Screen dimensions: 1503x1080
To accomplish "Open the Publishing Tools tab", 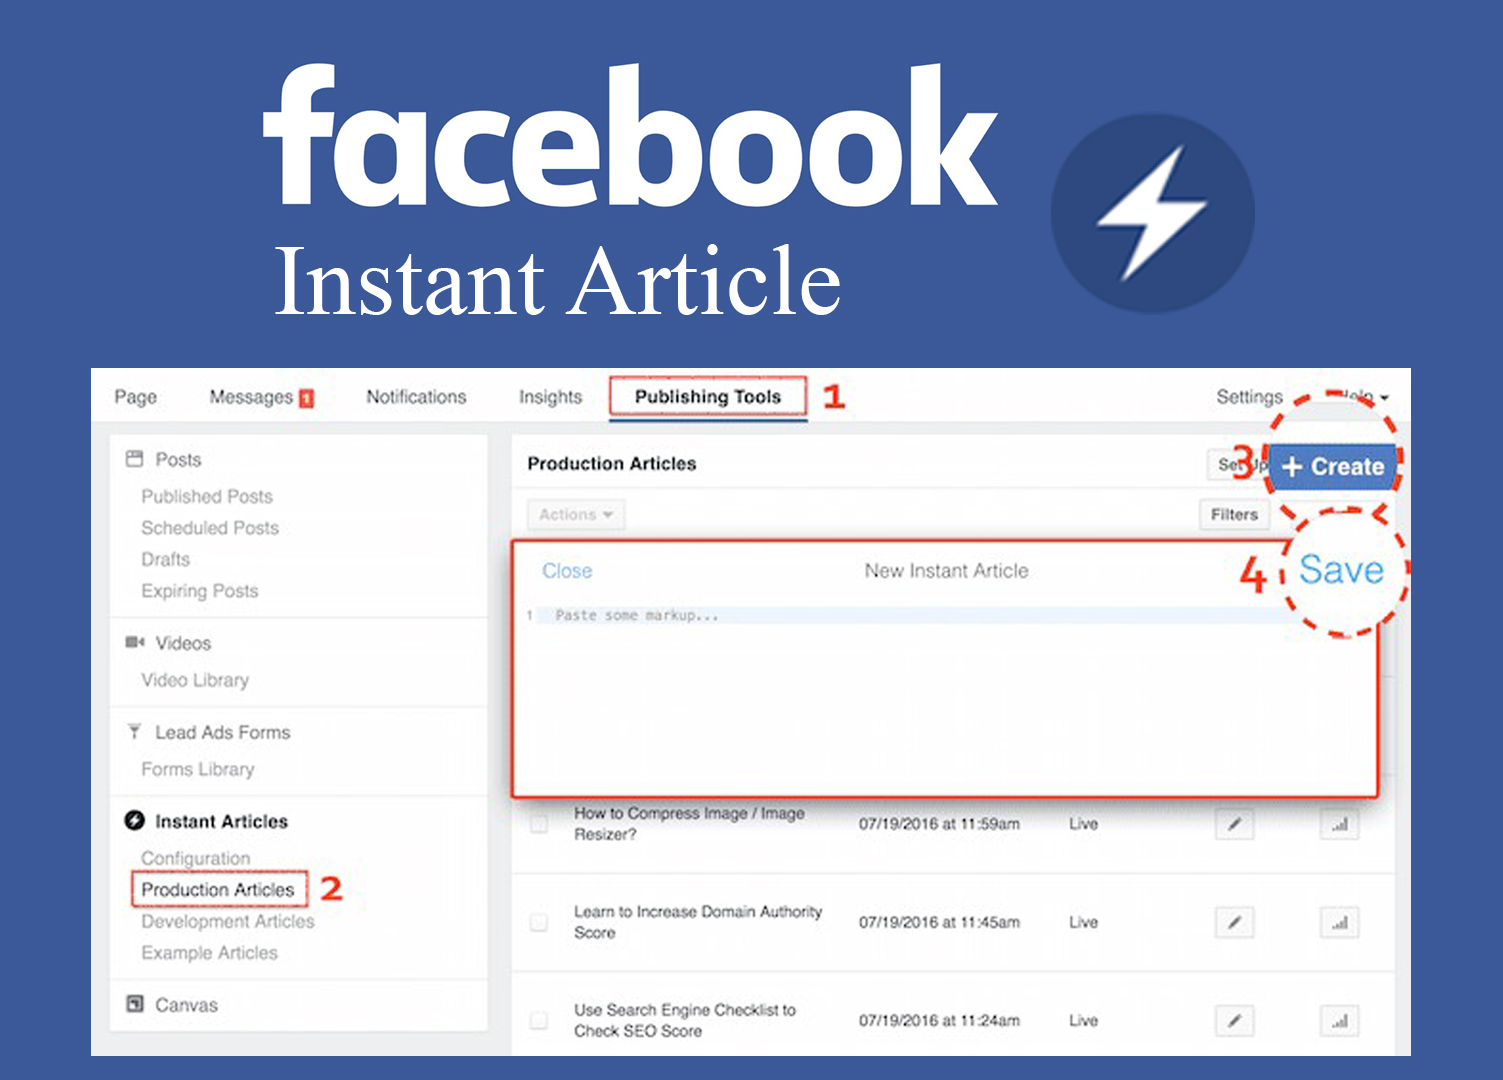I will point(708,397).
